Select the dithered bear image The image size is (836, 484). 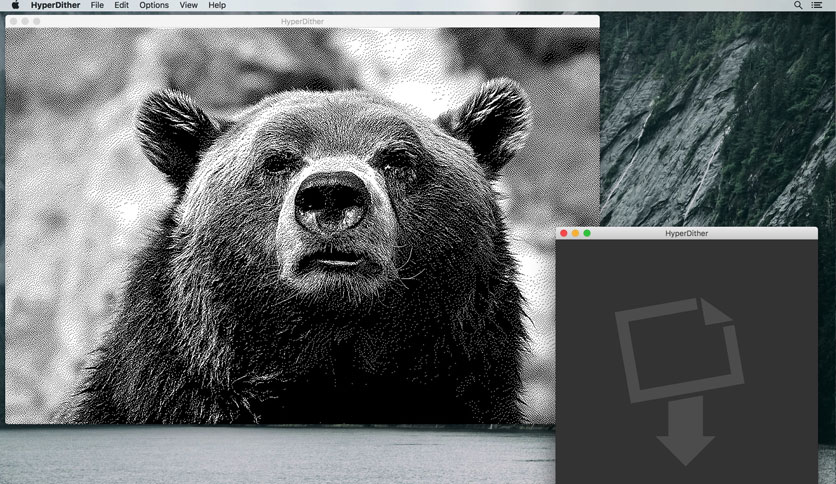tap(302, 225)
